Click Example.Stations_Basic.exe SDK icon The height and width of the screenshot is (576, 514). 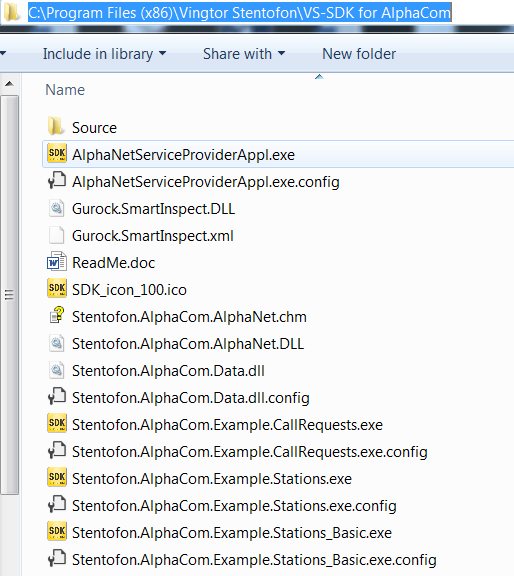[57, 531]
